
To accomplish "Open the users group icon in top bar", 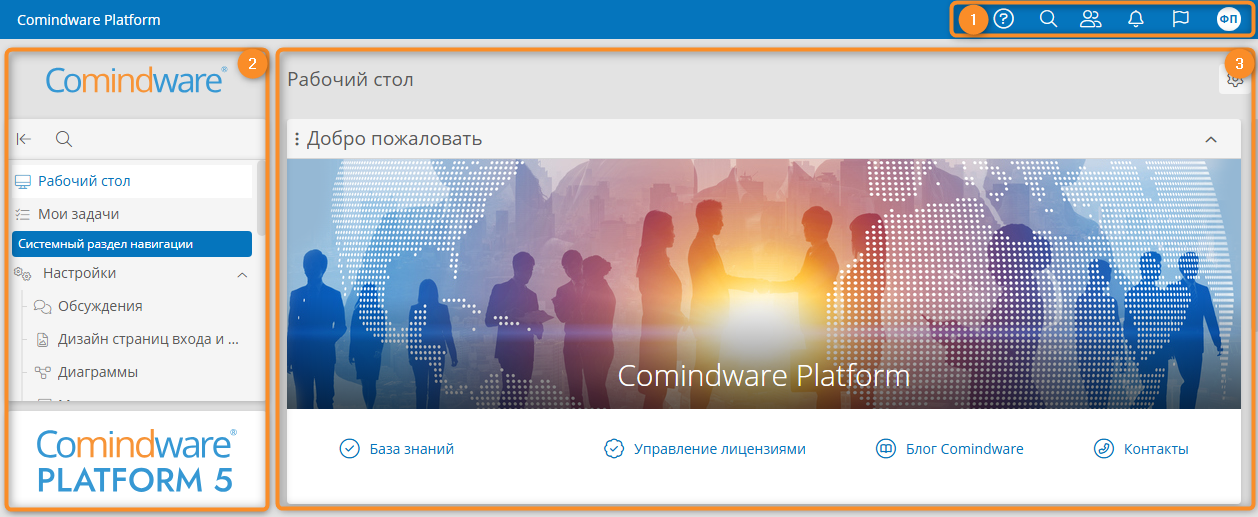I will pos(1091,19).
